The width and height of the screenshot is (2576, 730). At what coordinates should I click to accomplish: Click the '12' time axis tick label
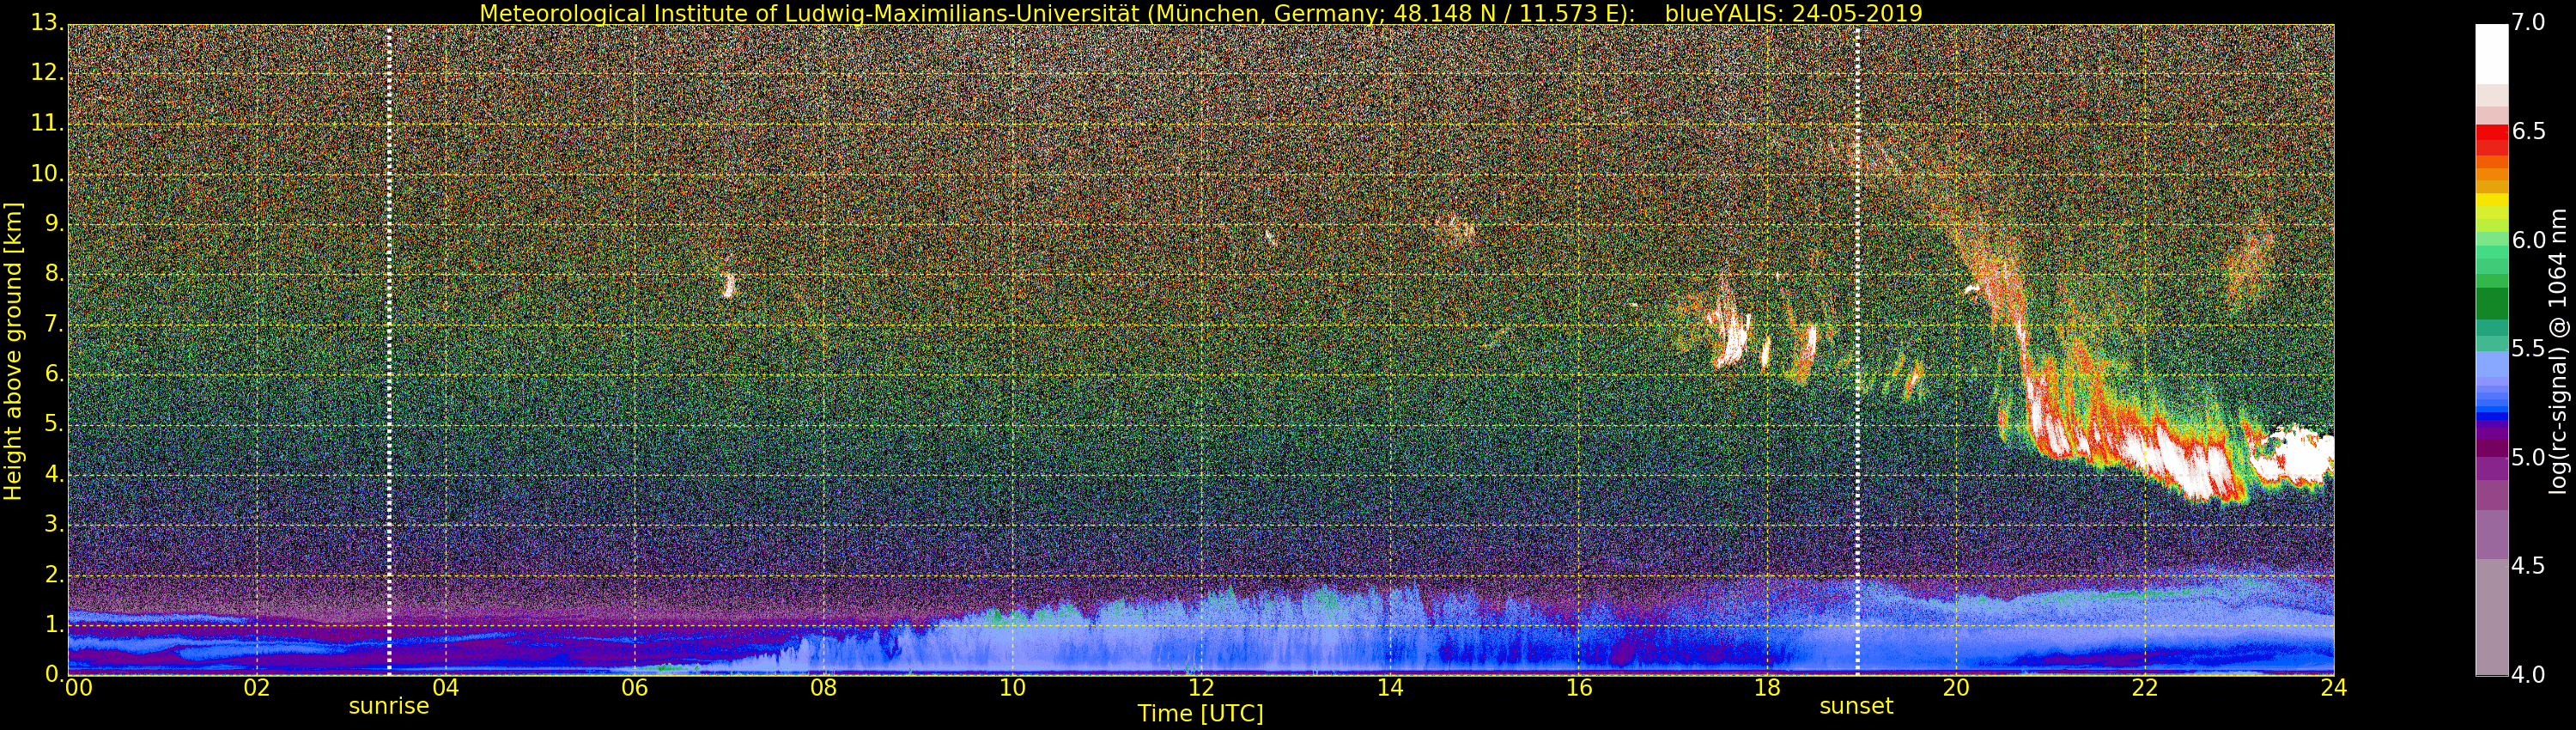point(1201,687)
